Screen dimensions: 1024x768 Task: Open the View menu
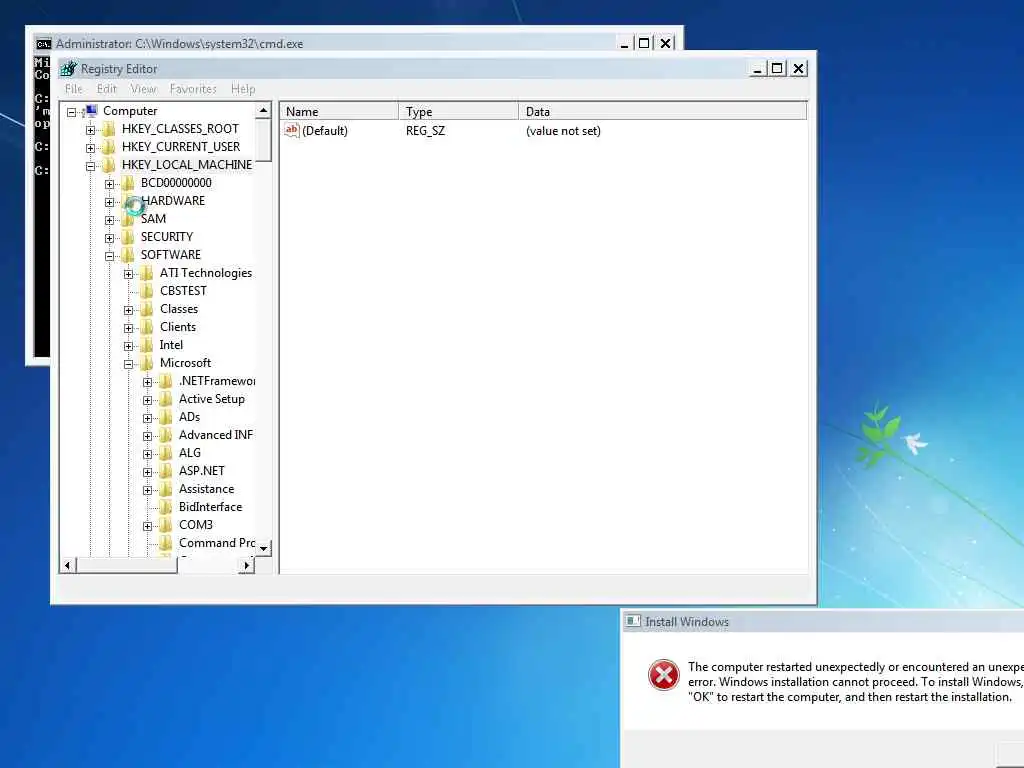(x=143, y=89)
